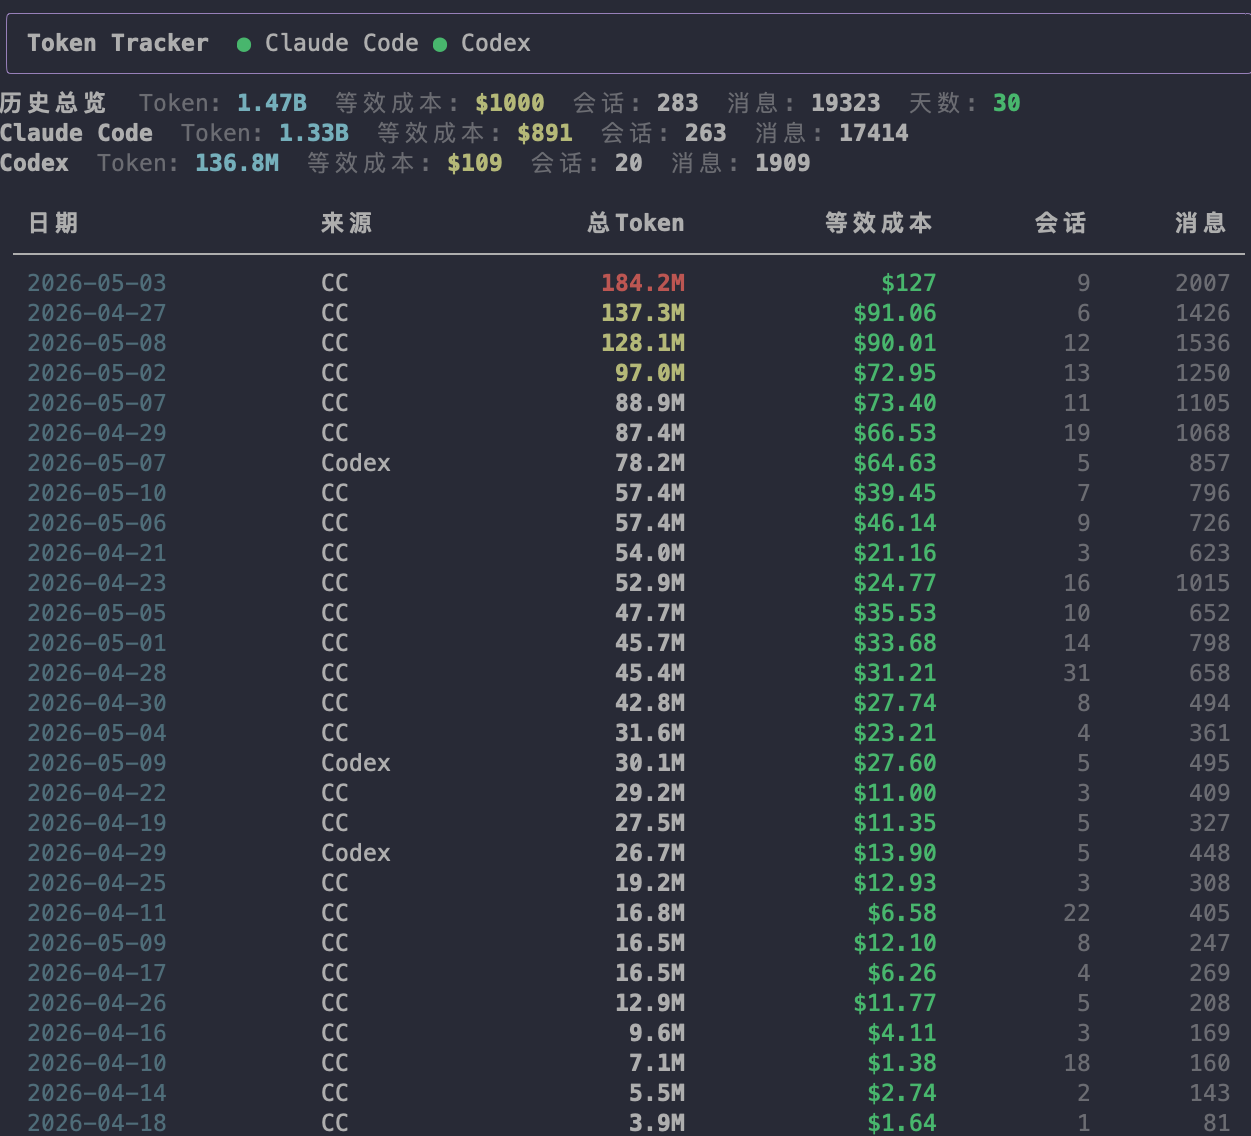1251x1136 pixels.
Task: Click the cost $33.68
Action: point(895,643)
